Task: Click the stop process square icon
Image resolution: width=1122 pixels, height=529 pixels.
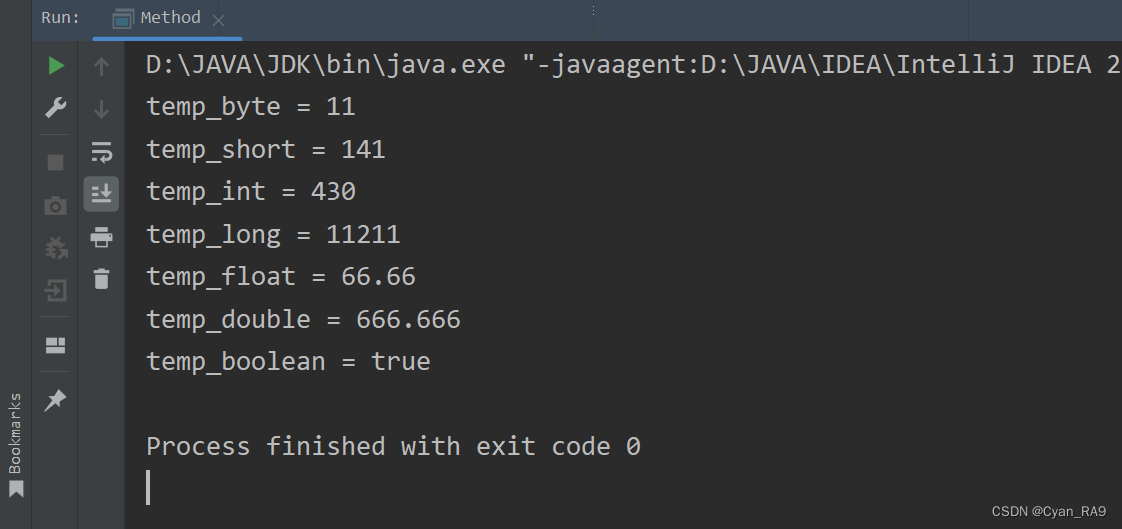Action: pyautogui.click(x=56, y=162)
